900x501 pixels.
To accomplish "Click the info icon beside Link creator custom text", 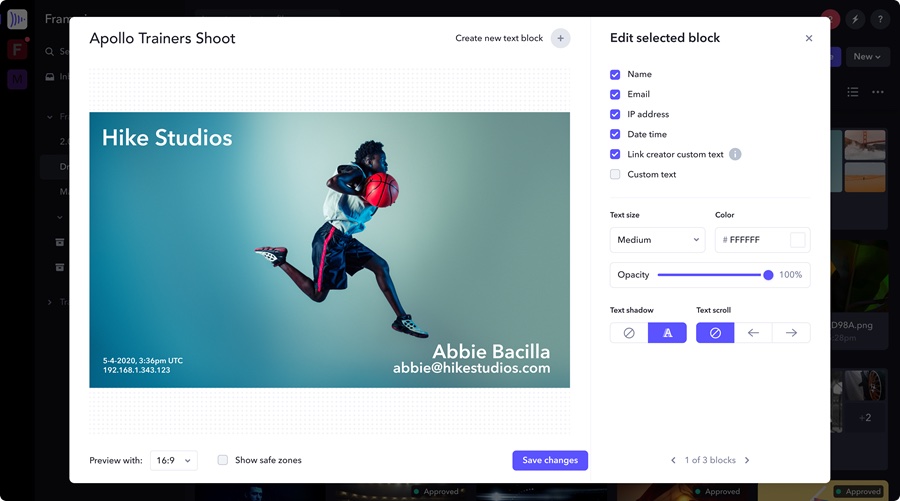I will (735, 154).
